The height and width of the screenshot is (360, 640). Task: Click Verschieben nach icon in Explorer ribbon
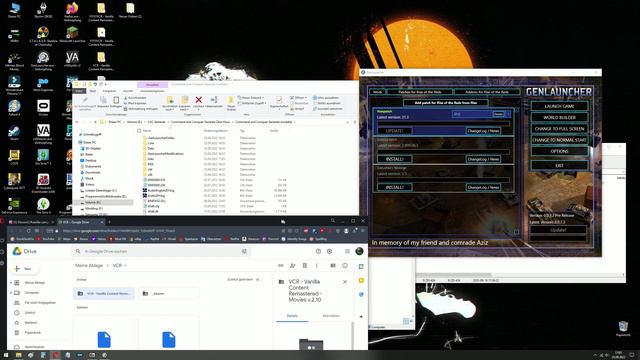(x=170, y=103)
